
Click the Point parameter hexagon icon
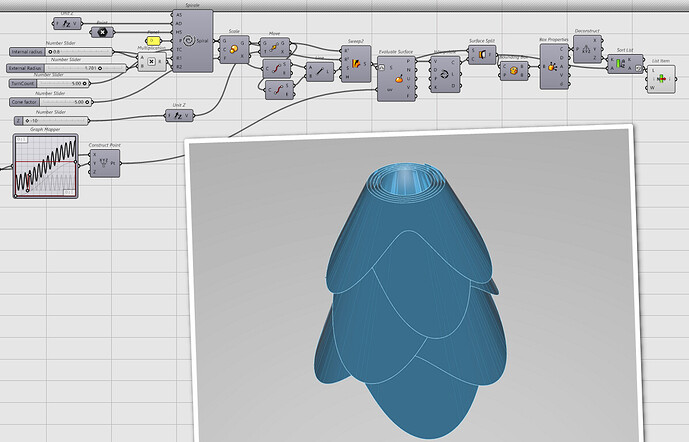[x=102, y=32]
